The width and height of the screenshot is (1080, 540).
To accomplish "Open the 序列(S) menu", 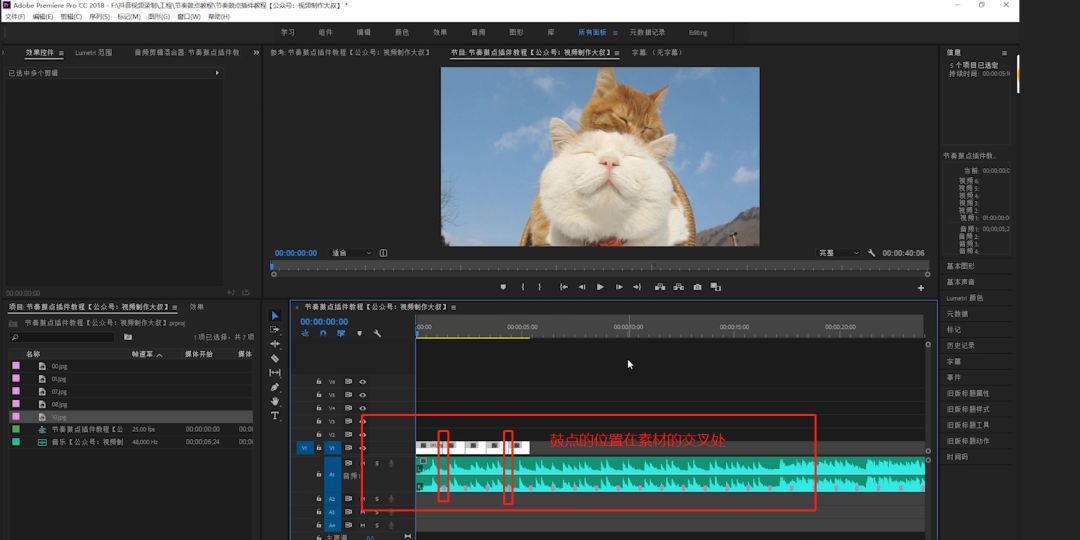I will (100, 16).
